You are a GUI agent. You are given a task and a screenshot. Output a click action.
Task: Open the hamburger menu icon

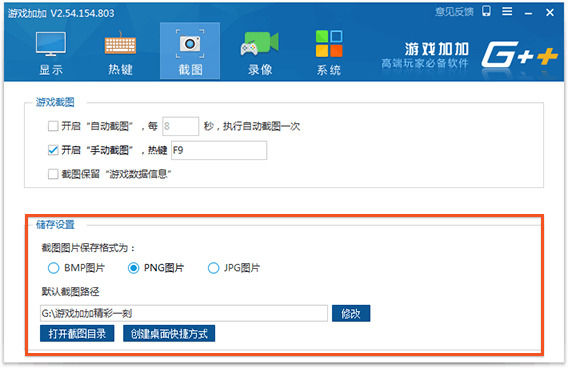click(507, 12)
